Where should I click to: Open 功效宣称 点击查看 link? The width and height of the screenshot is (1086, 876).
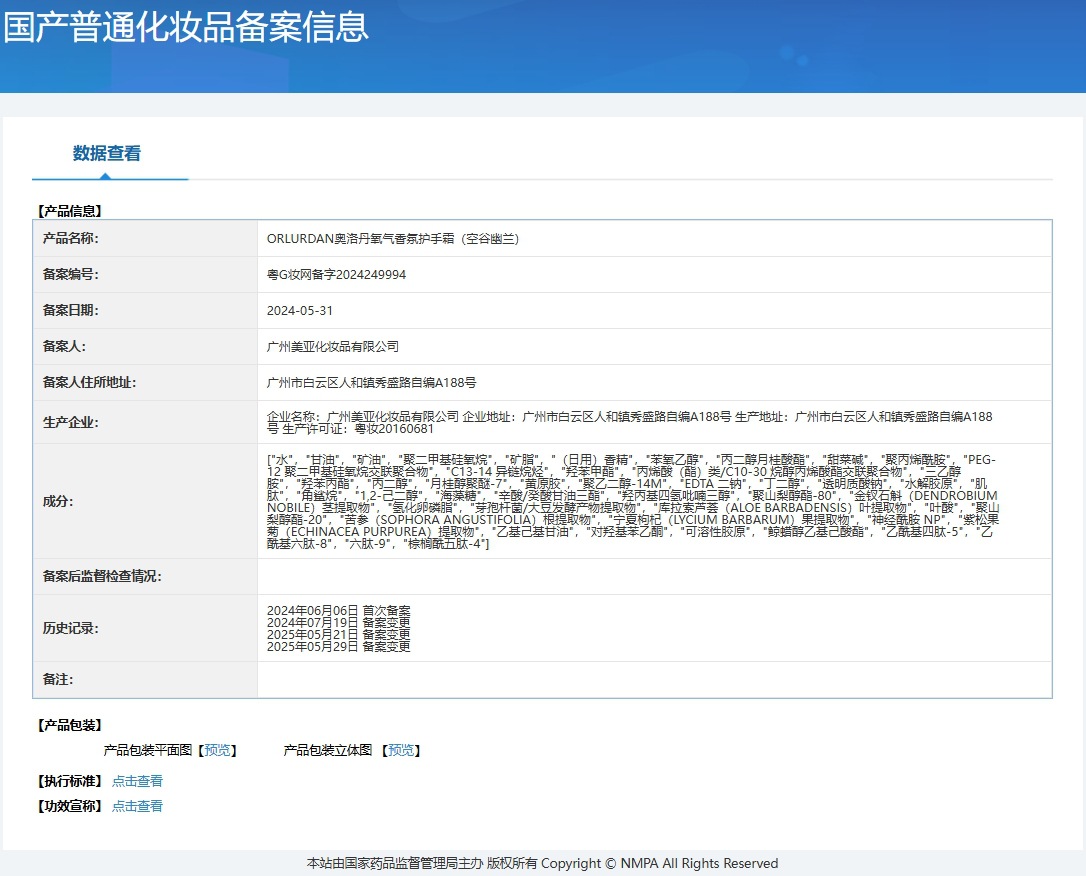coord(137,806)
